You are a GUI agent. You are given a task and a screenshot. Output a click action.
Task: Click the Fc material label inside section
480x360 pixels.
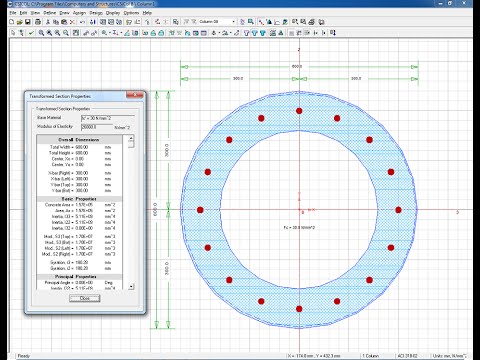point(299,228)
